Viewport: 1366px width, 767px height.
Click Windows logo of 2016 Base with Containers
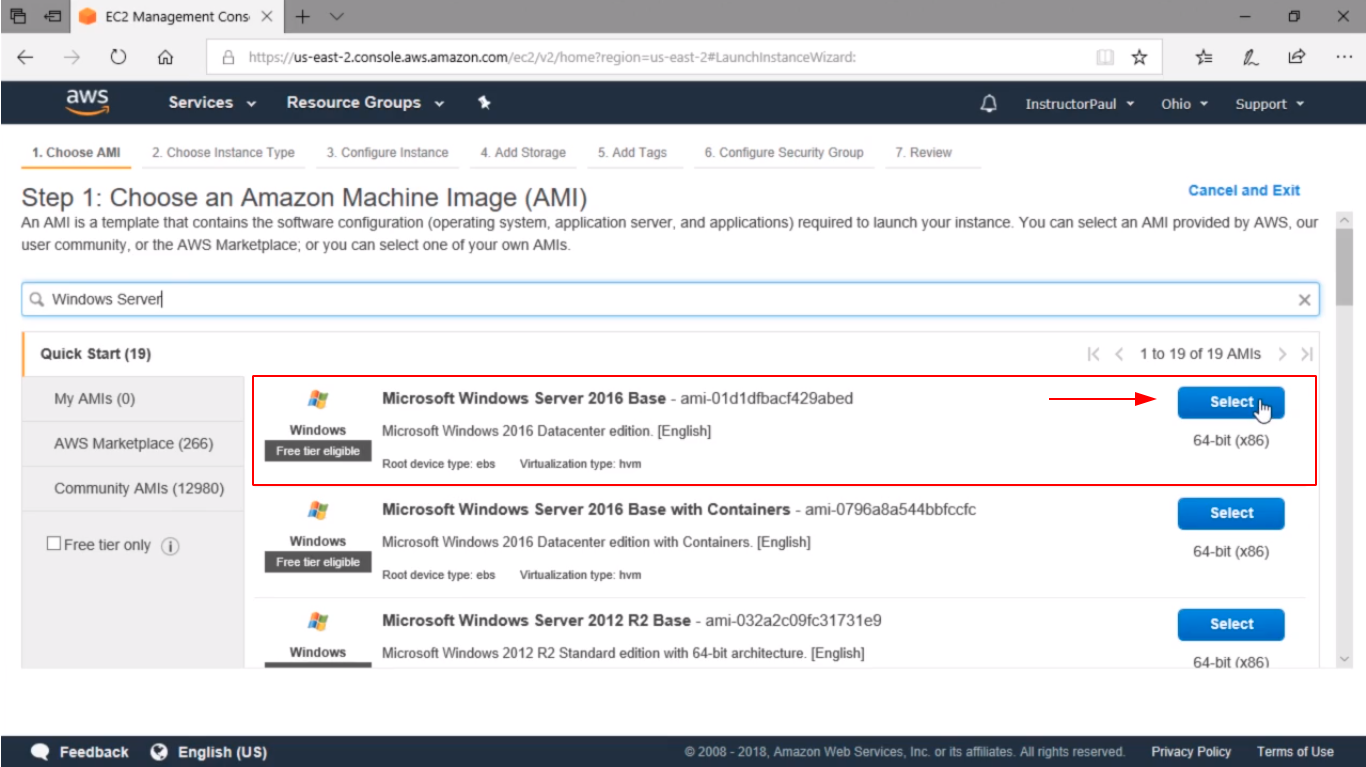click(x=318, y=511)
